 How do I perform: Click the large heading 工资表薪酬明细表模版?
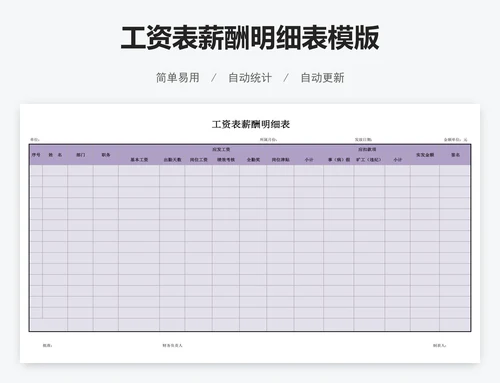250,37
